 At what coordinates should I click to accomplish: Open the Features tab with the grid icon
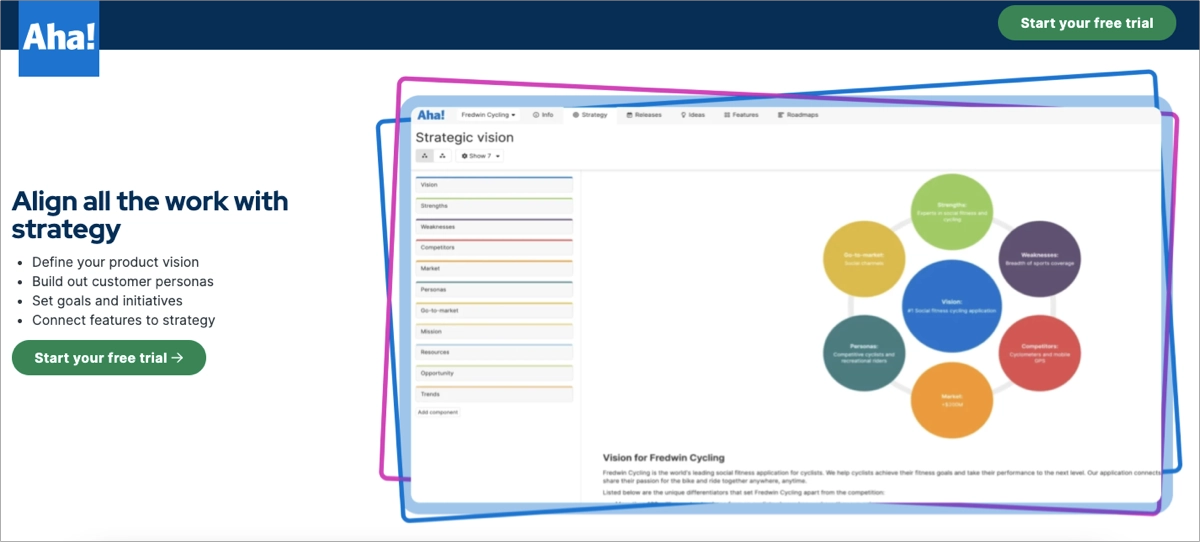coord(740,115)
